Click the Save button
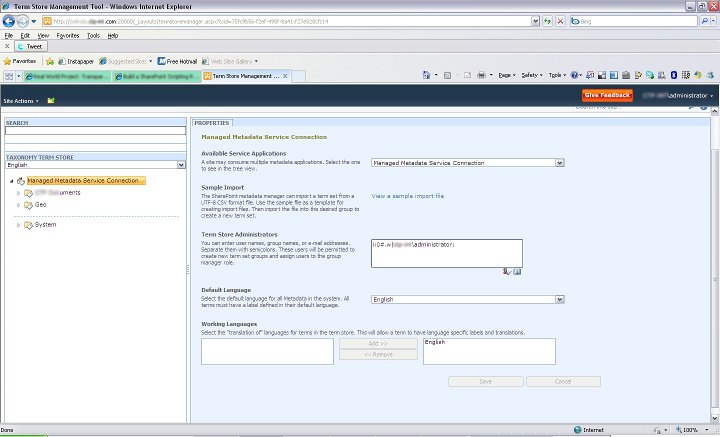Viewport: 720px width, 437px height. (x=486, y=381)
